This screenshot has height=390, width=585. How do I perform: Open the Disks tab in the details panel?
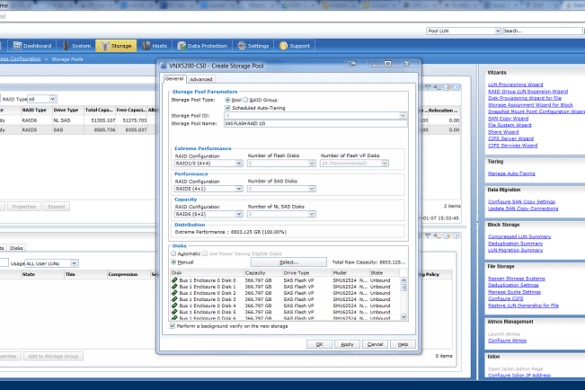click(x=16, y=248)
